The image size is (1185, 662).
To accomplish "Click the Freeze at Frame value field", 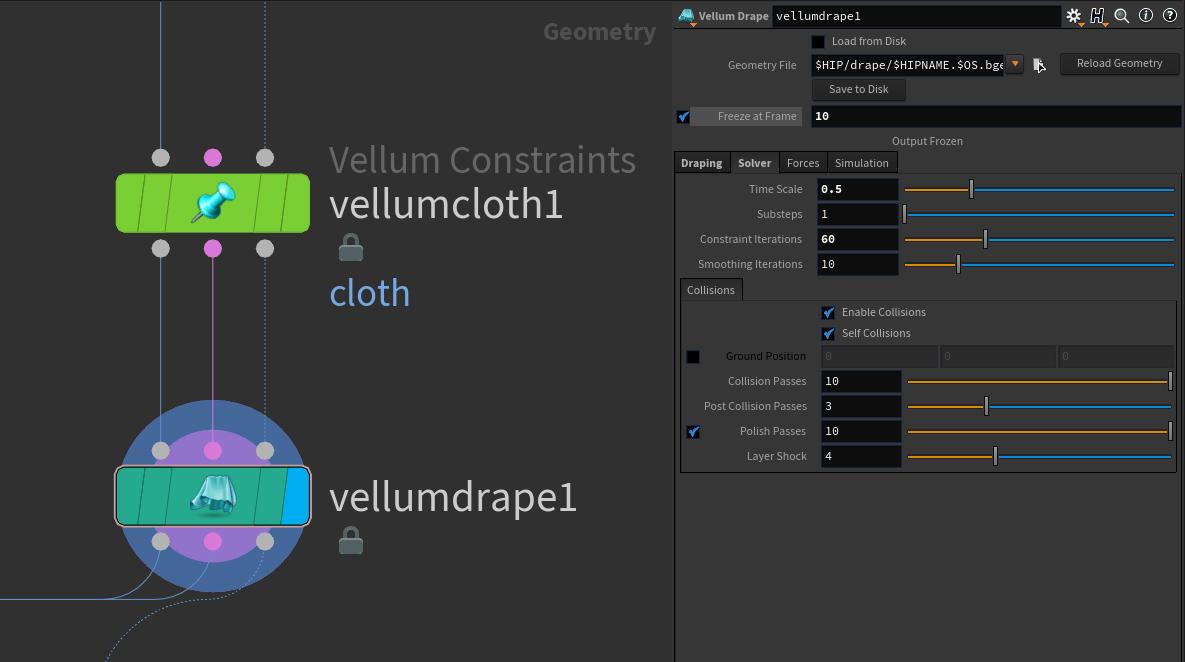I will pyautogui.click(x=995, y=116).
